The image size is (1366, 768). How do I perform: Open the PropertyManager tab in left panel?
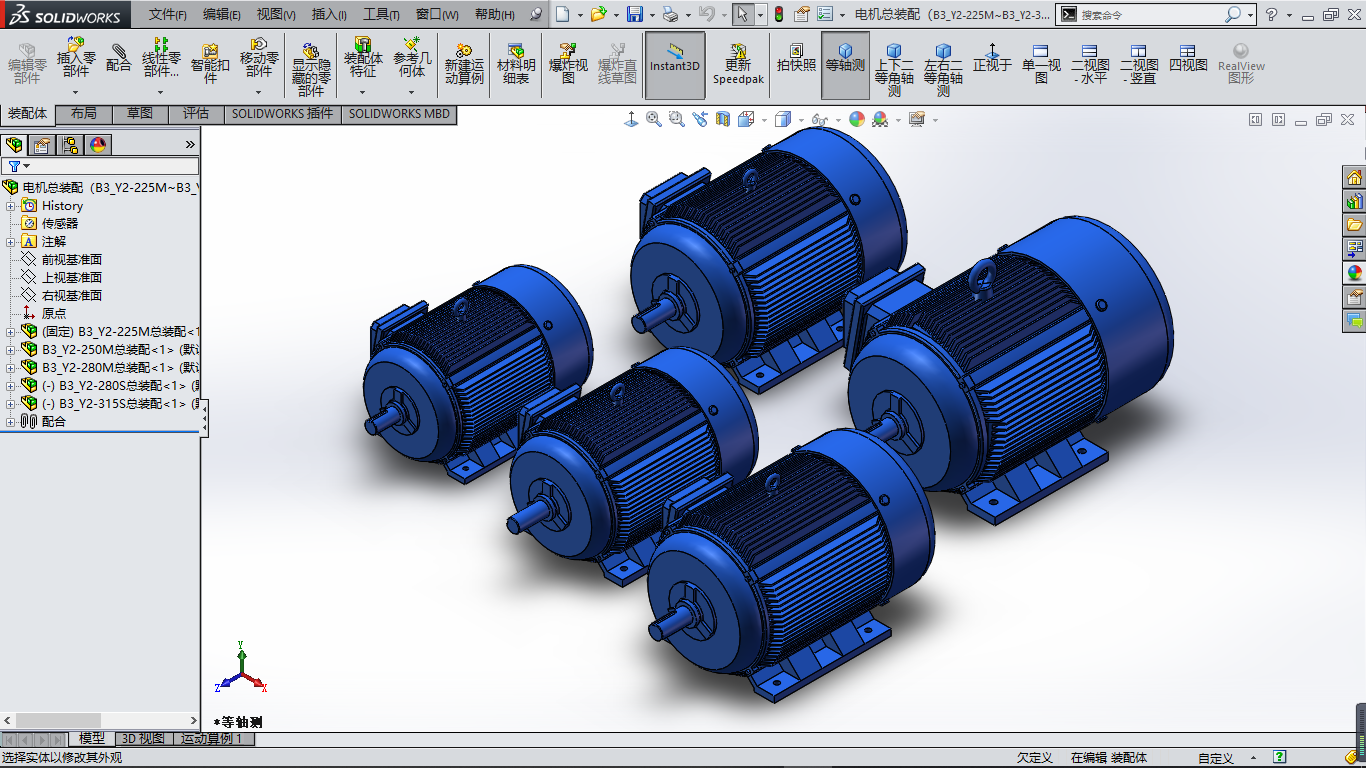pos(41,145)
